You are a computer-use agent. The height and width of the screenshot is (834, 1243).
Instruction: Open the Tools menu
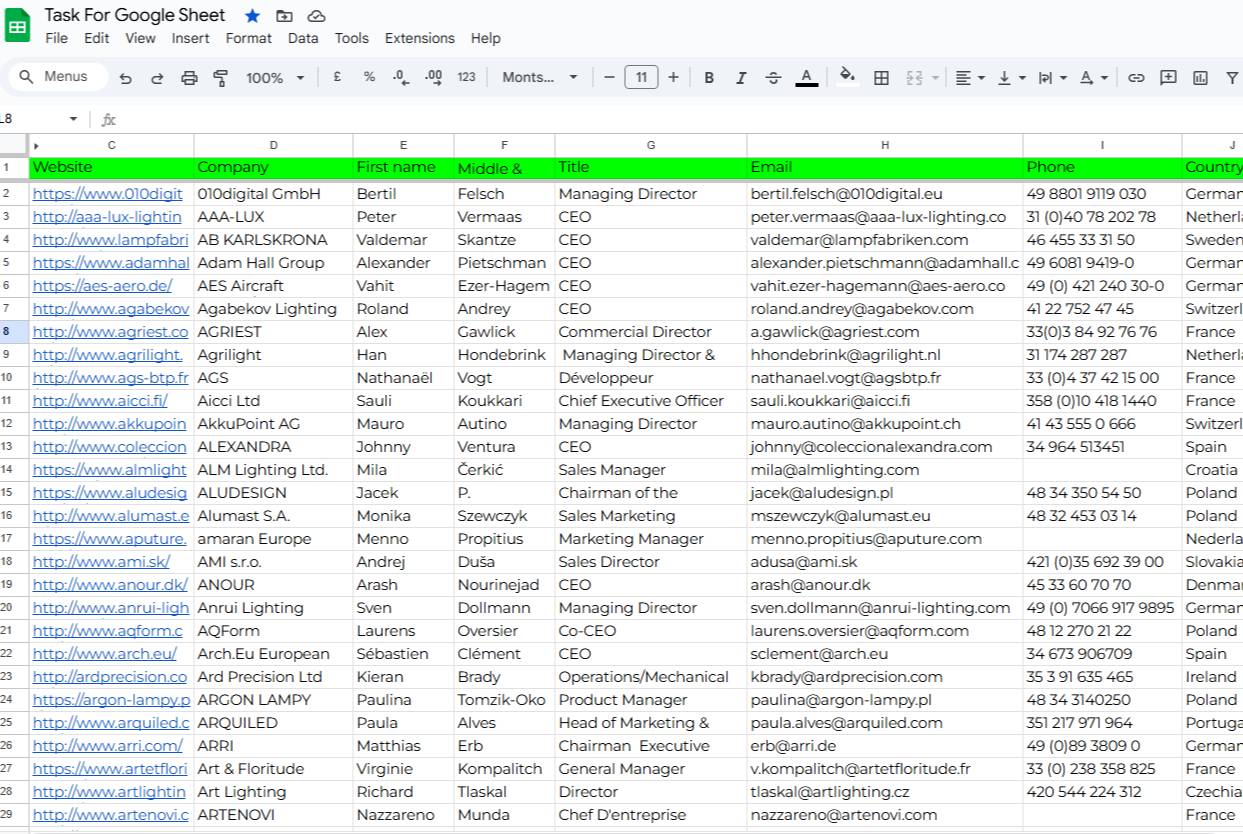(x=352, y=38)
